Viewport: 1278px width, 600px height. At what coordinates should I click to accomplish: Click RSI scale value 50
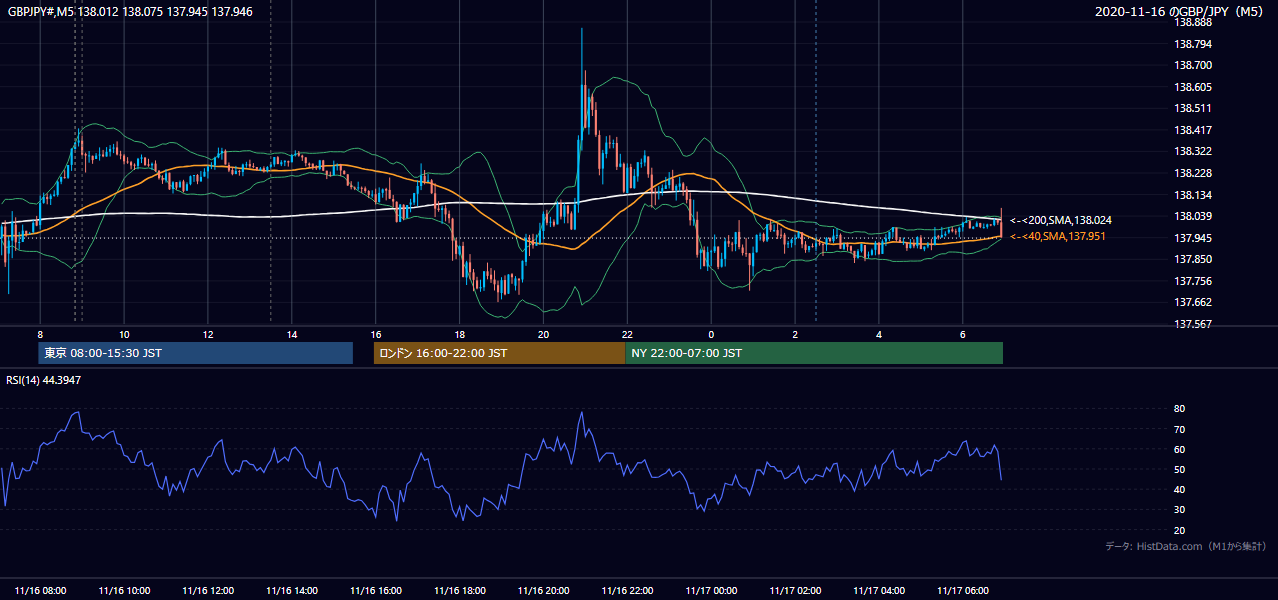[1180, 469]
